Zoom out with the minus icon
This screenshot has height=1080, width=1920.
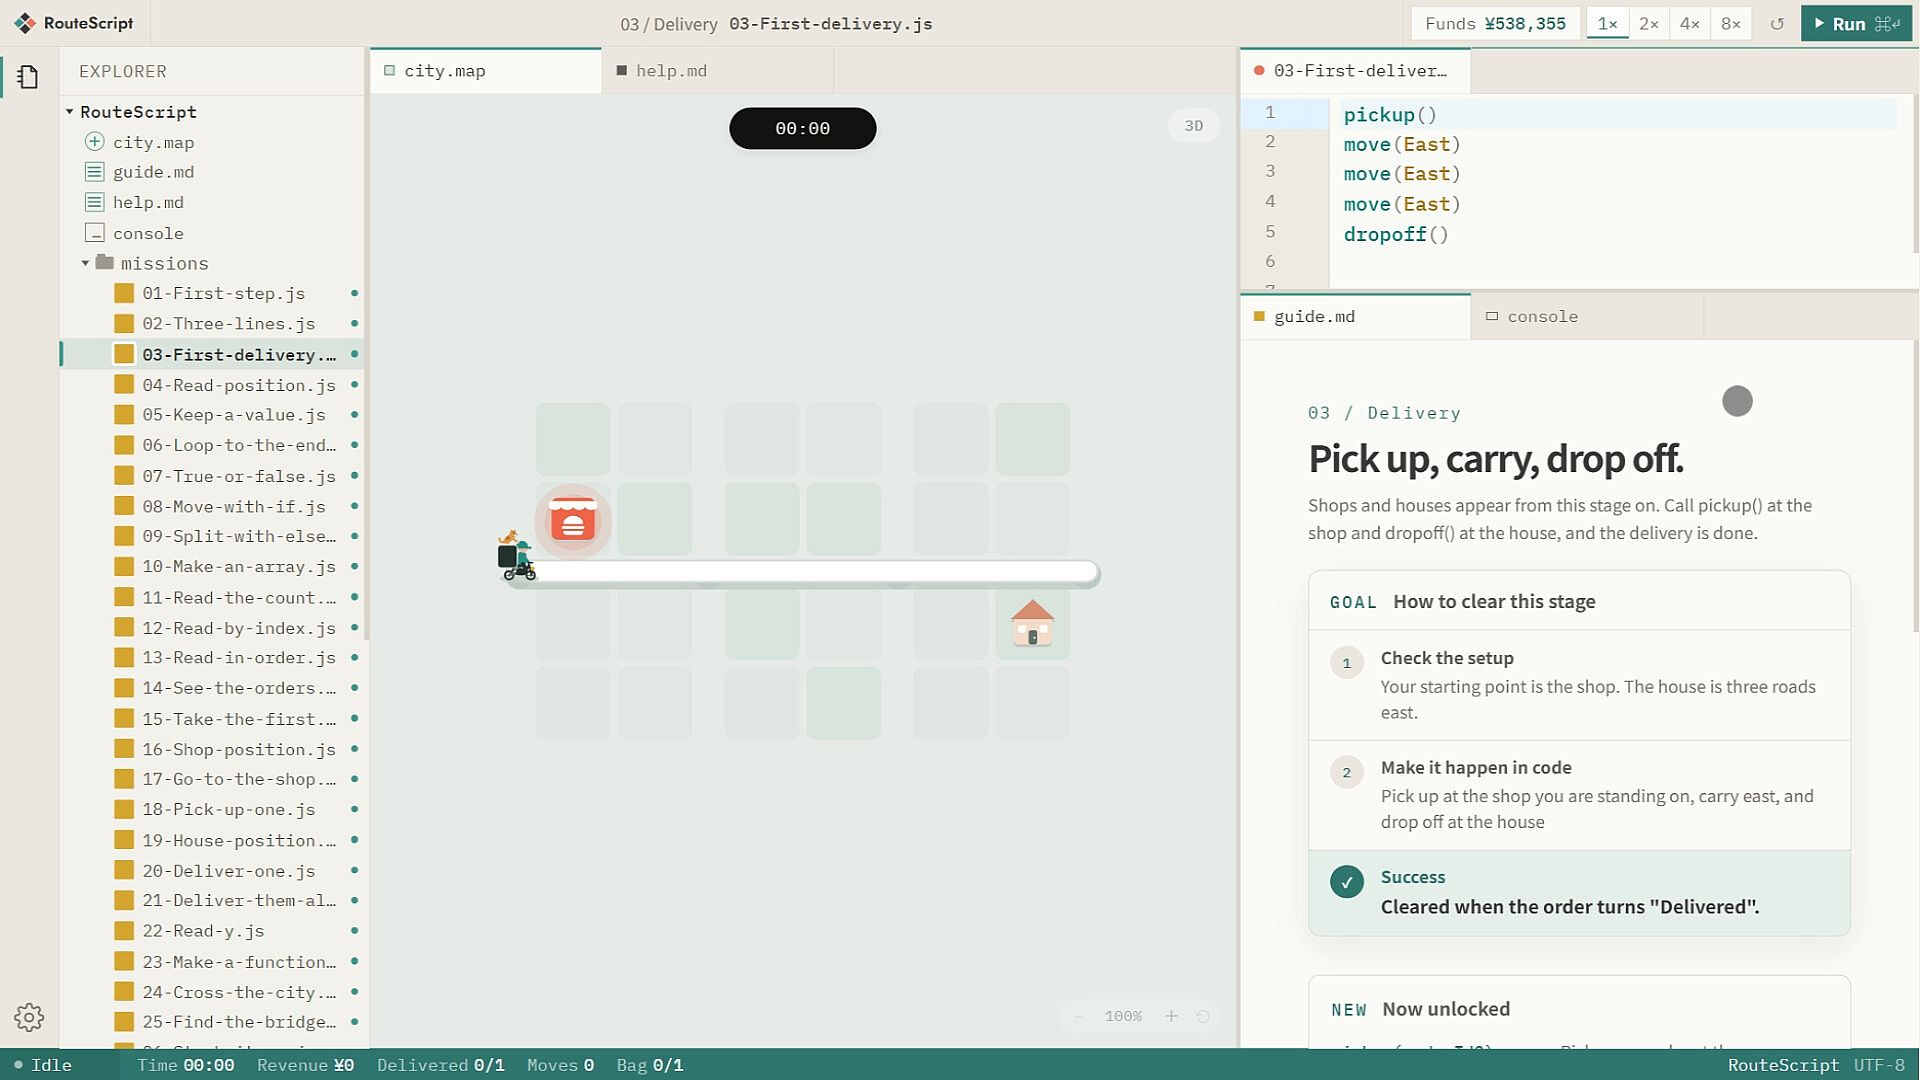[1078, 1016]
